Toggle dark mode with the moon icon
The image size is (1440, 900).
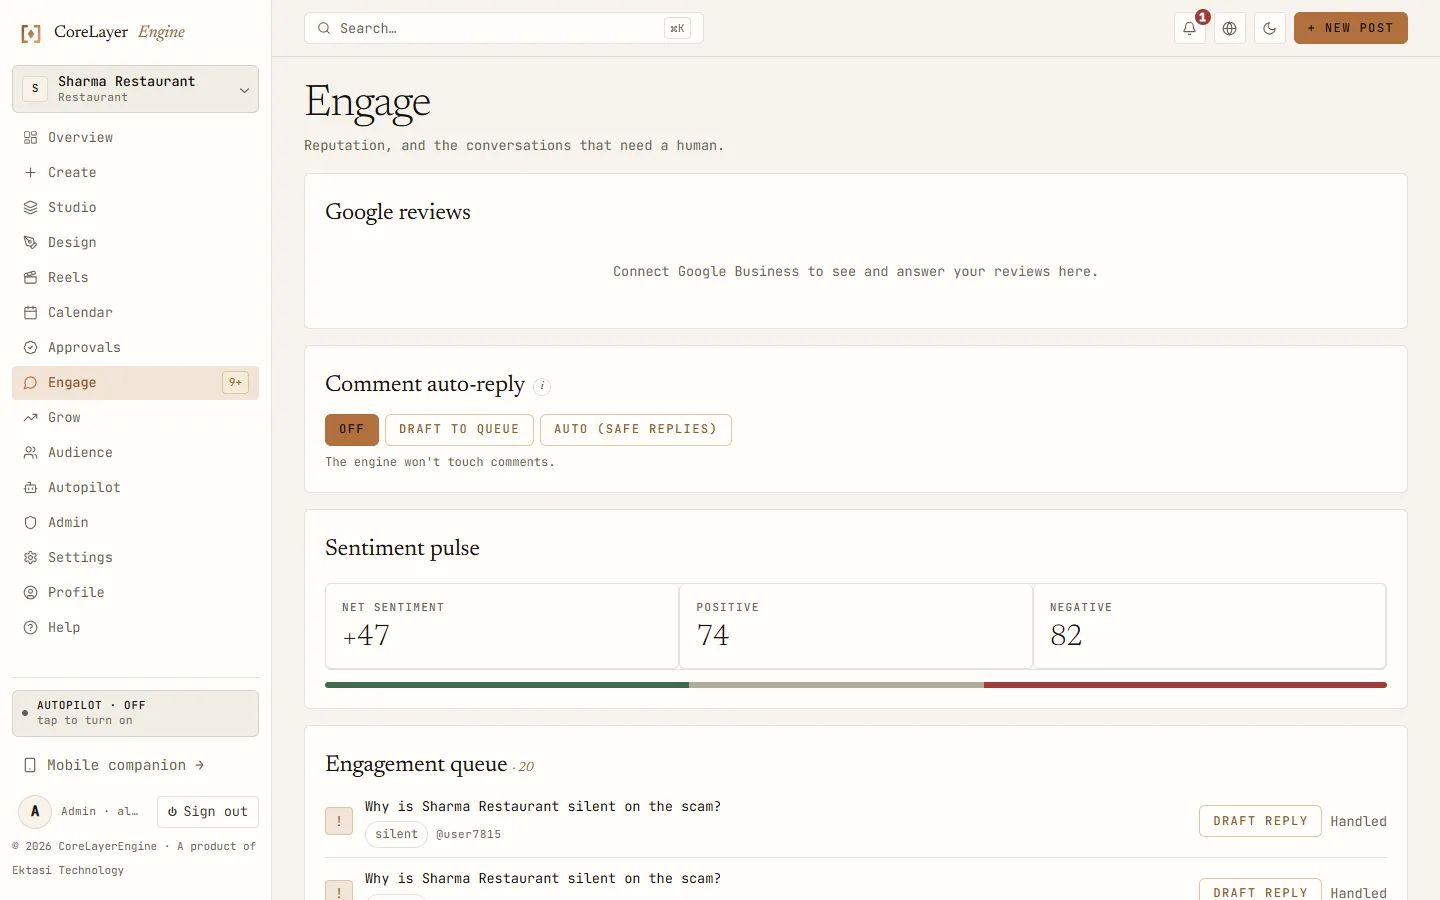[x=1269, y=28]
